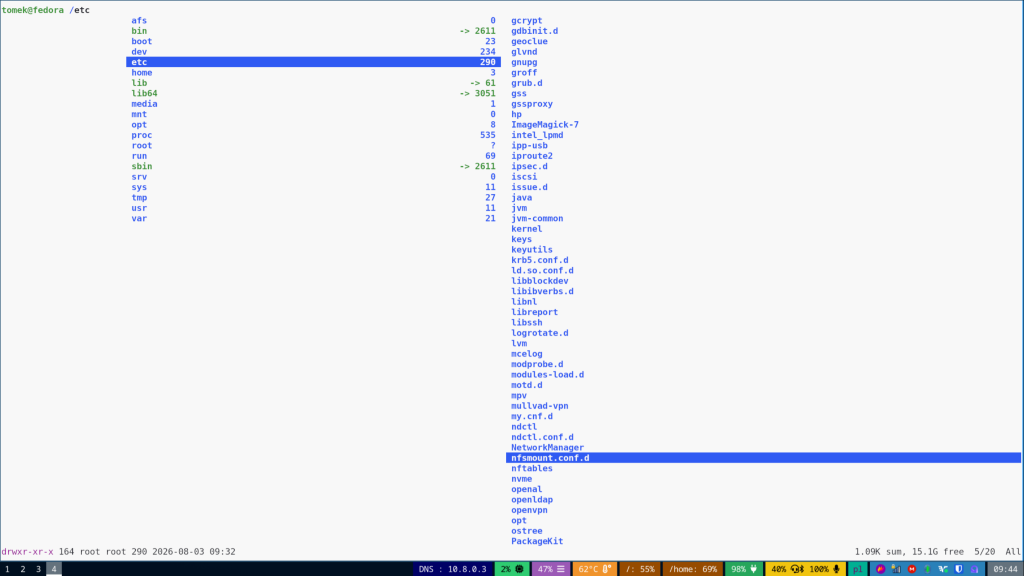Open the modules-load.d folder
1024x576 pixels.
tap(547, 375)
